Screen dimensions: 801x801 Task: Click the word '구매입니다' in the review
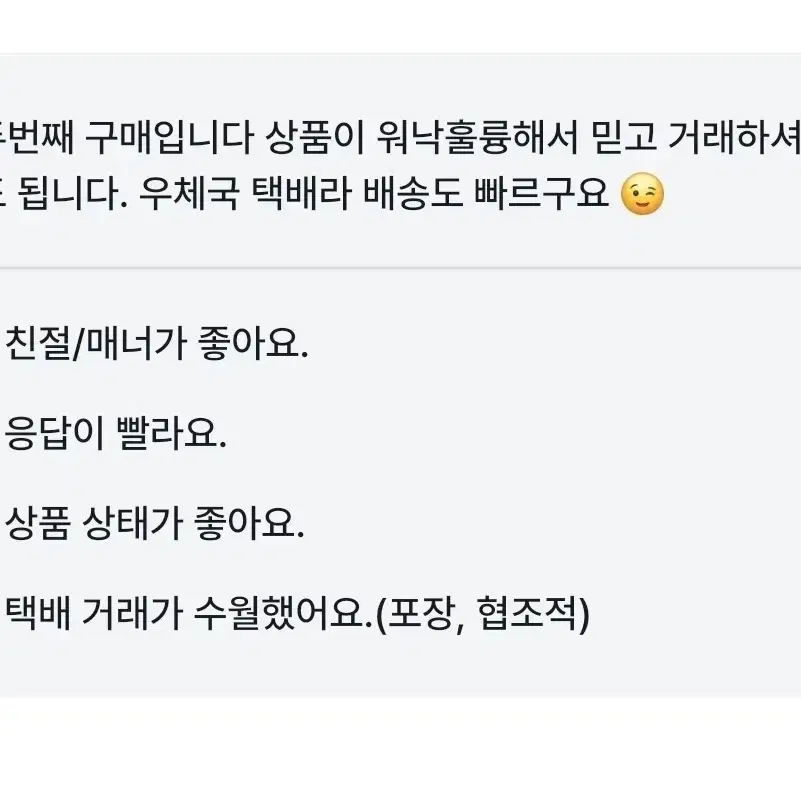[169, 137]
